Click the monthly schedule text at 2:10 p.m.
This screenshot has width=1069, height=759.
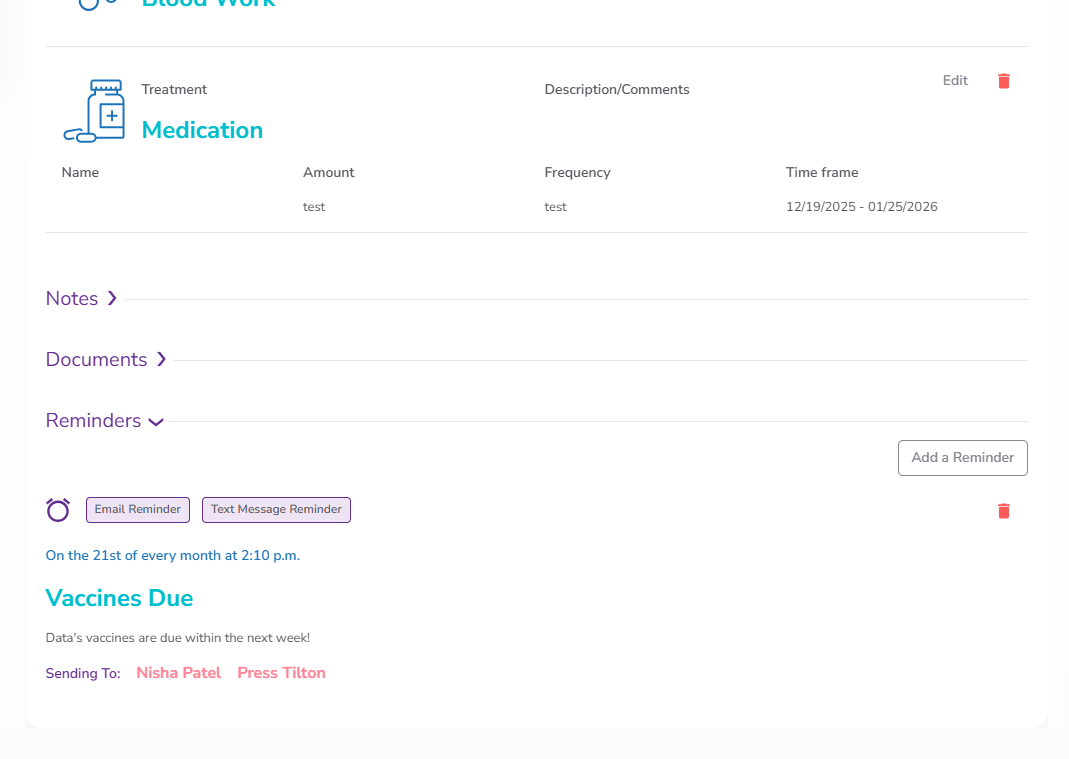point(172,555)
